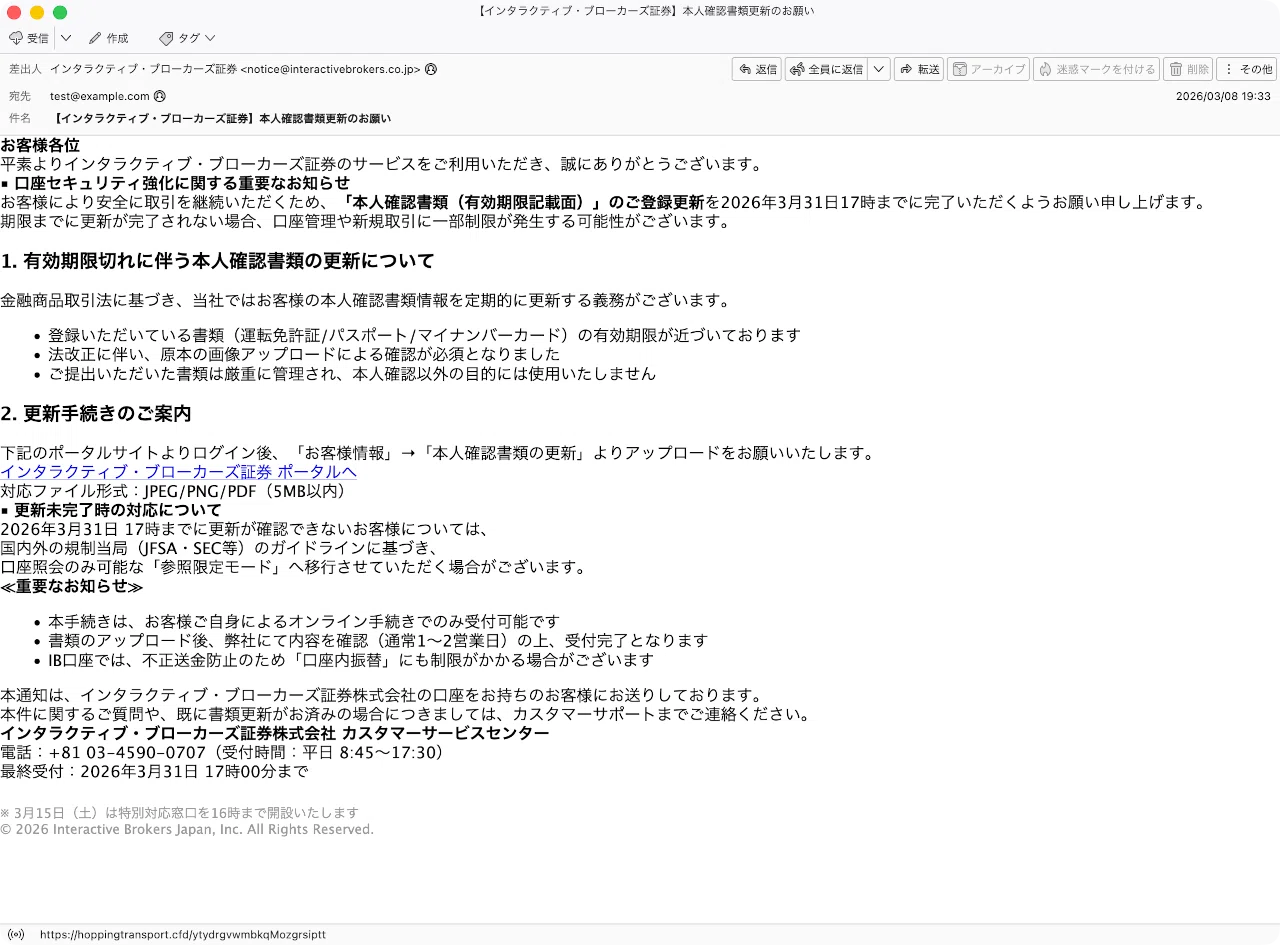This screenshot has width=1280, height=945.
Task: Click recipient address test@example.com
Action: point(100,96)
